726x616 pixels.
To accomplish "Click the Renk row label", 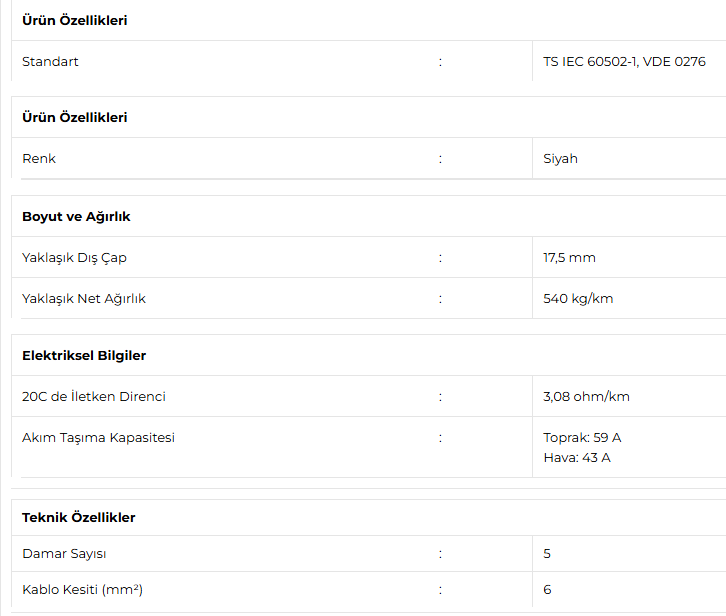I will click(39, 159).
